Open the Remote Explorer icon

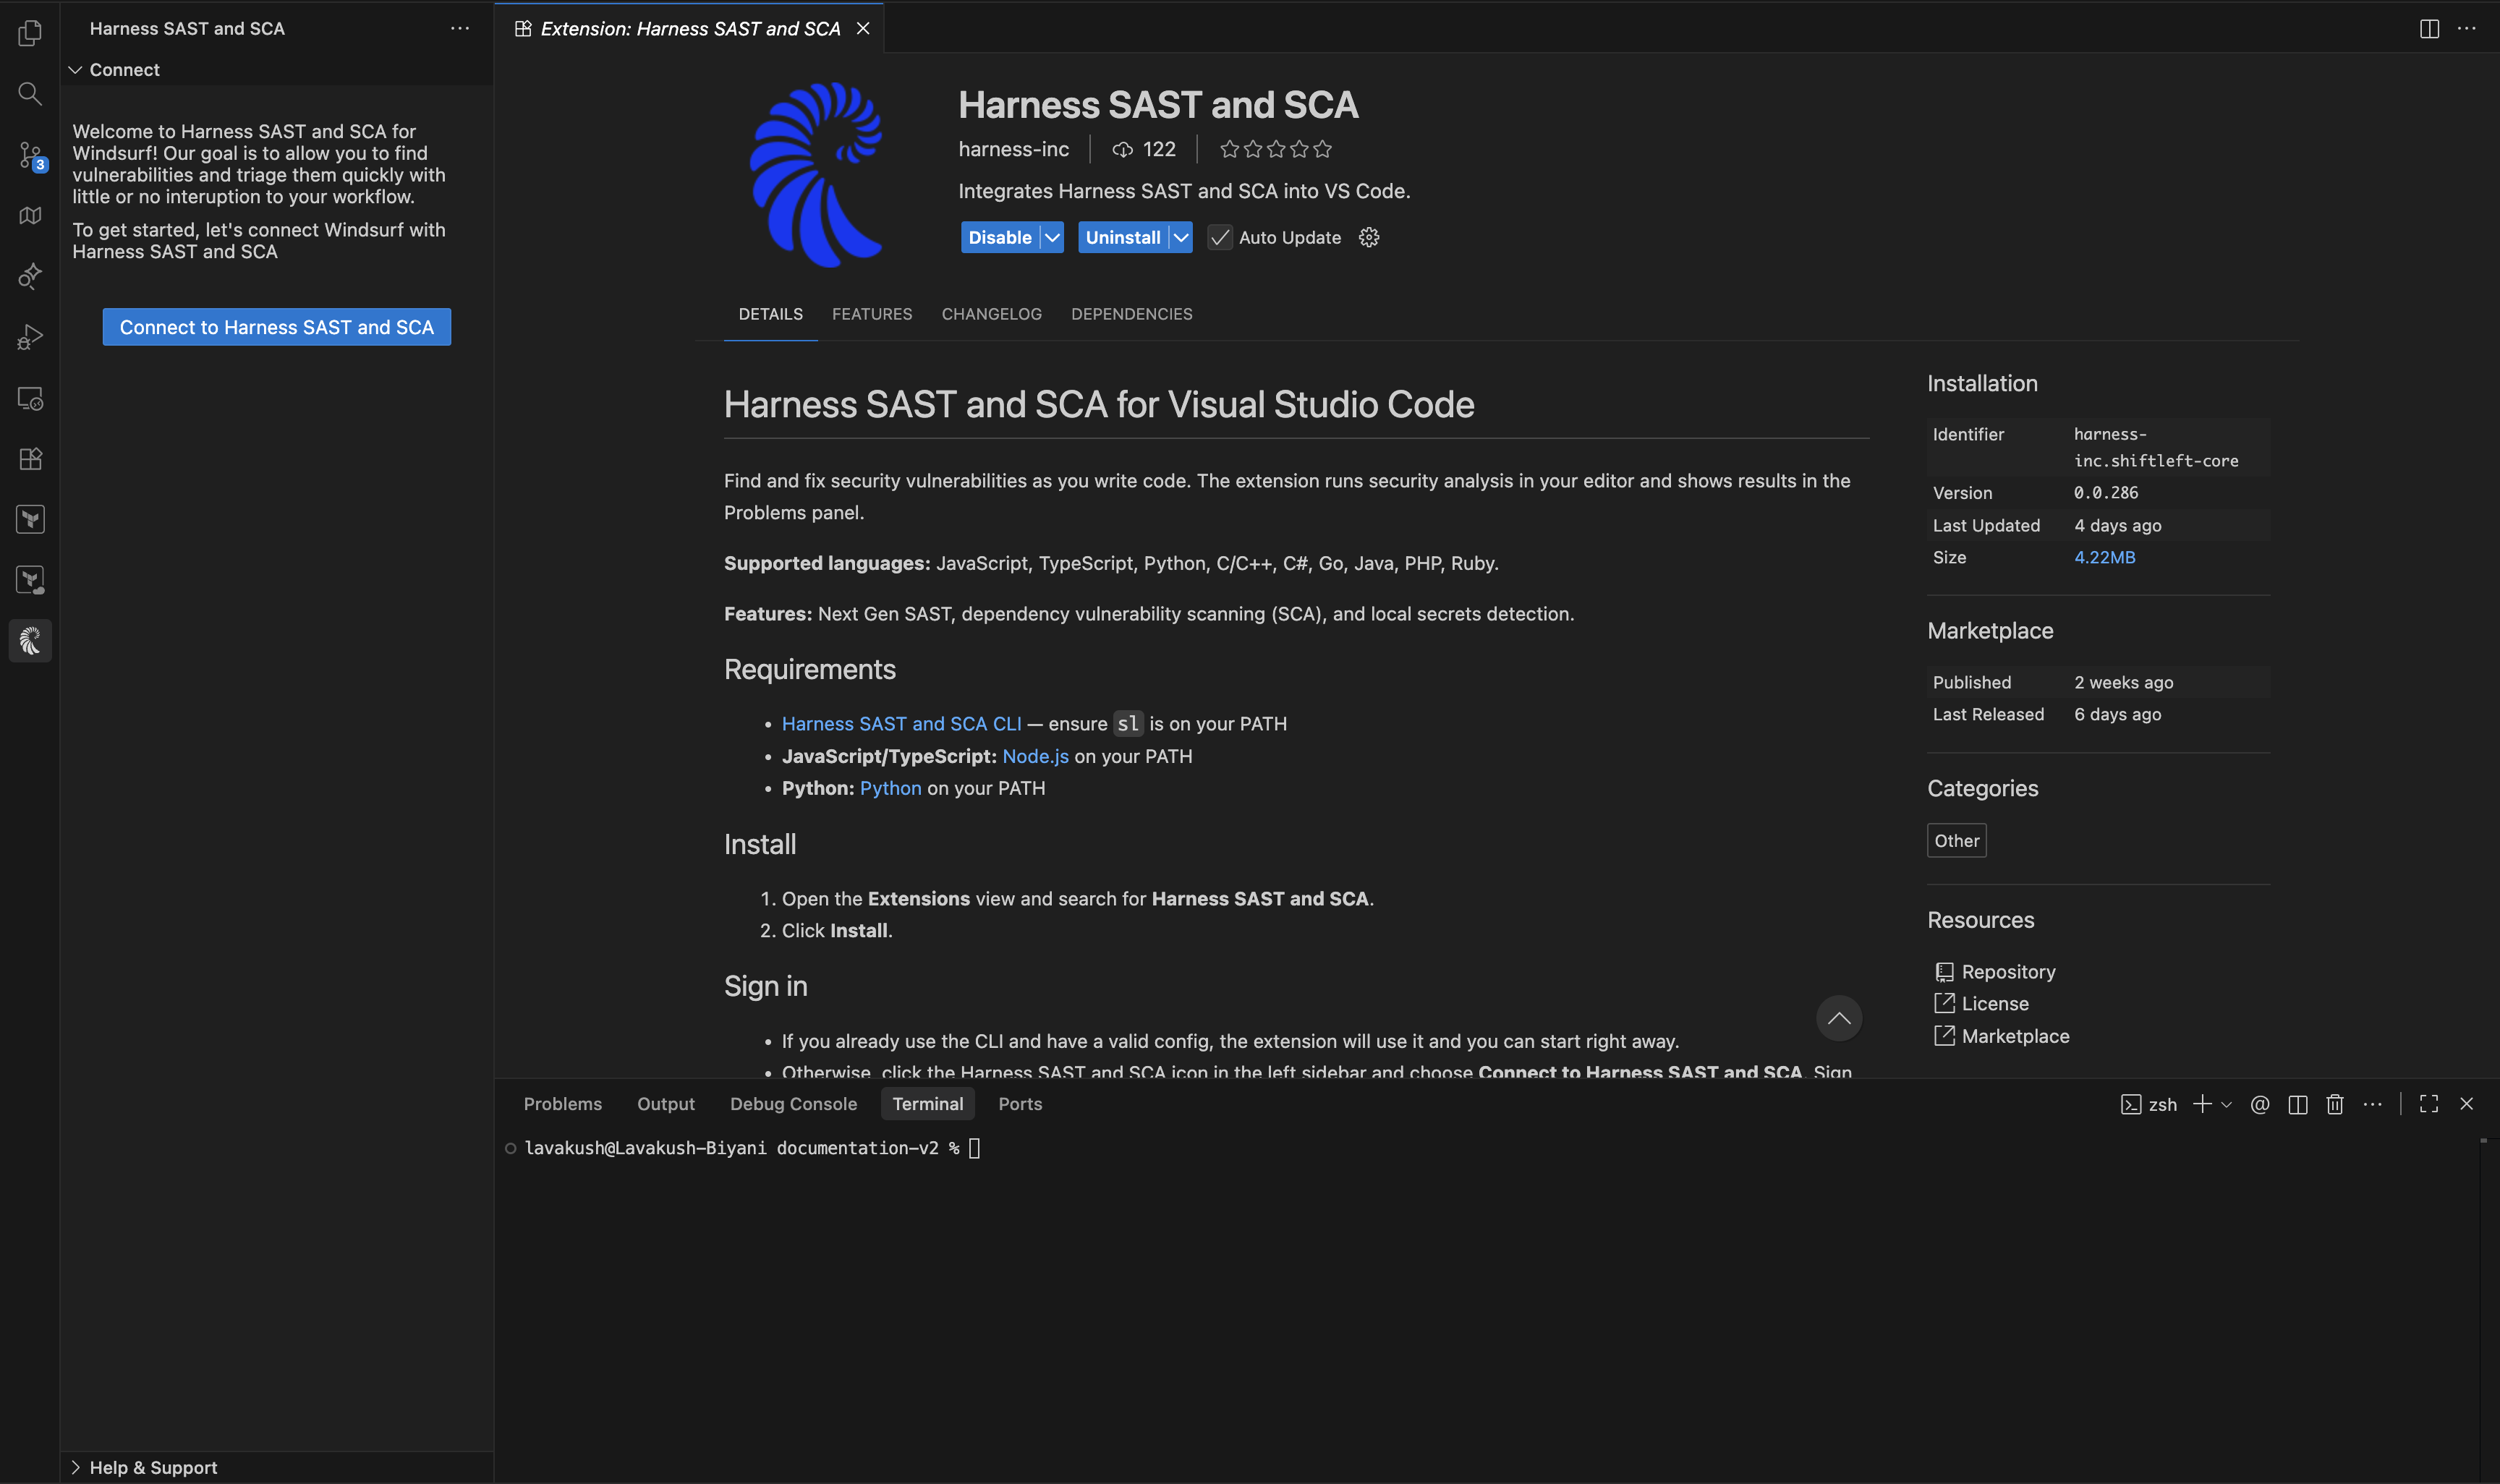pos(30,398)
